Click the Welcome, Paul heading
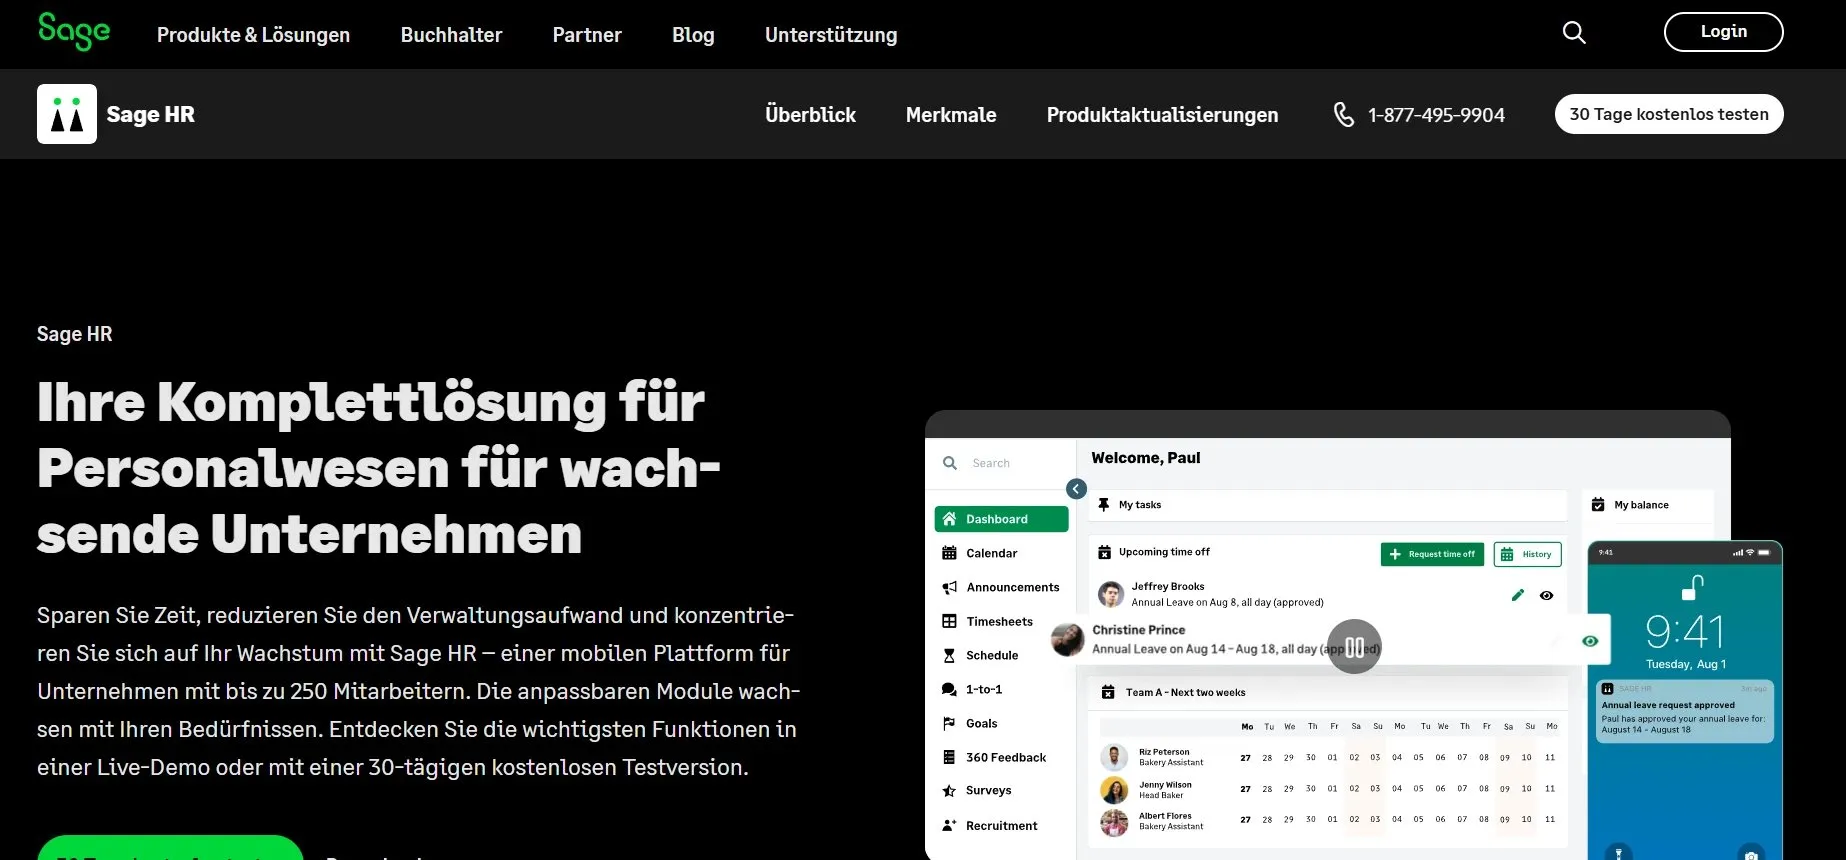Screen dimensions: 1846x860 click(x=1146, y=458)
